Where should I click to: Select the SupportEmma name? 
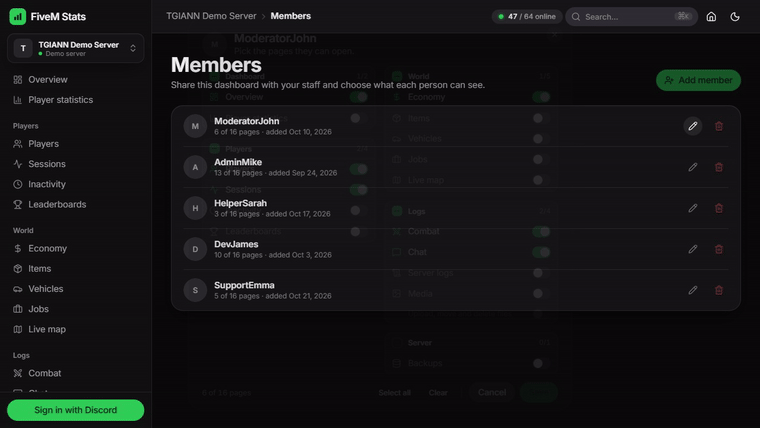(244, 285)
